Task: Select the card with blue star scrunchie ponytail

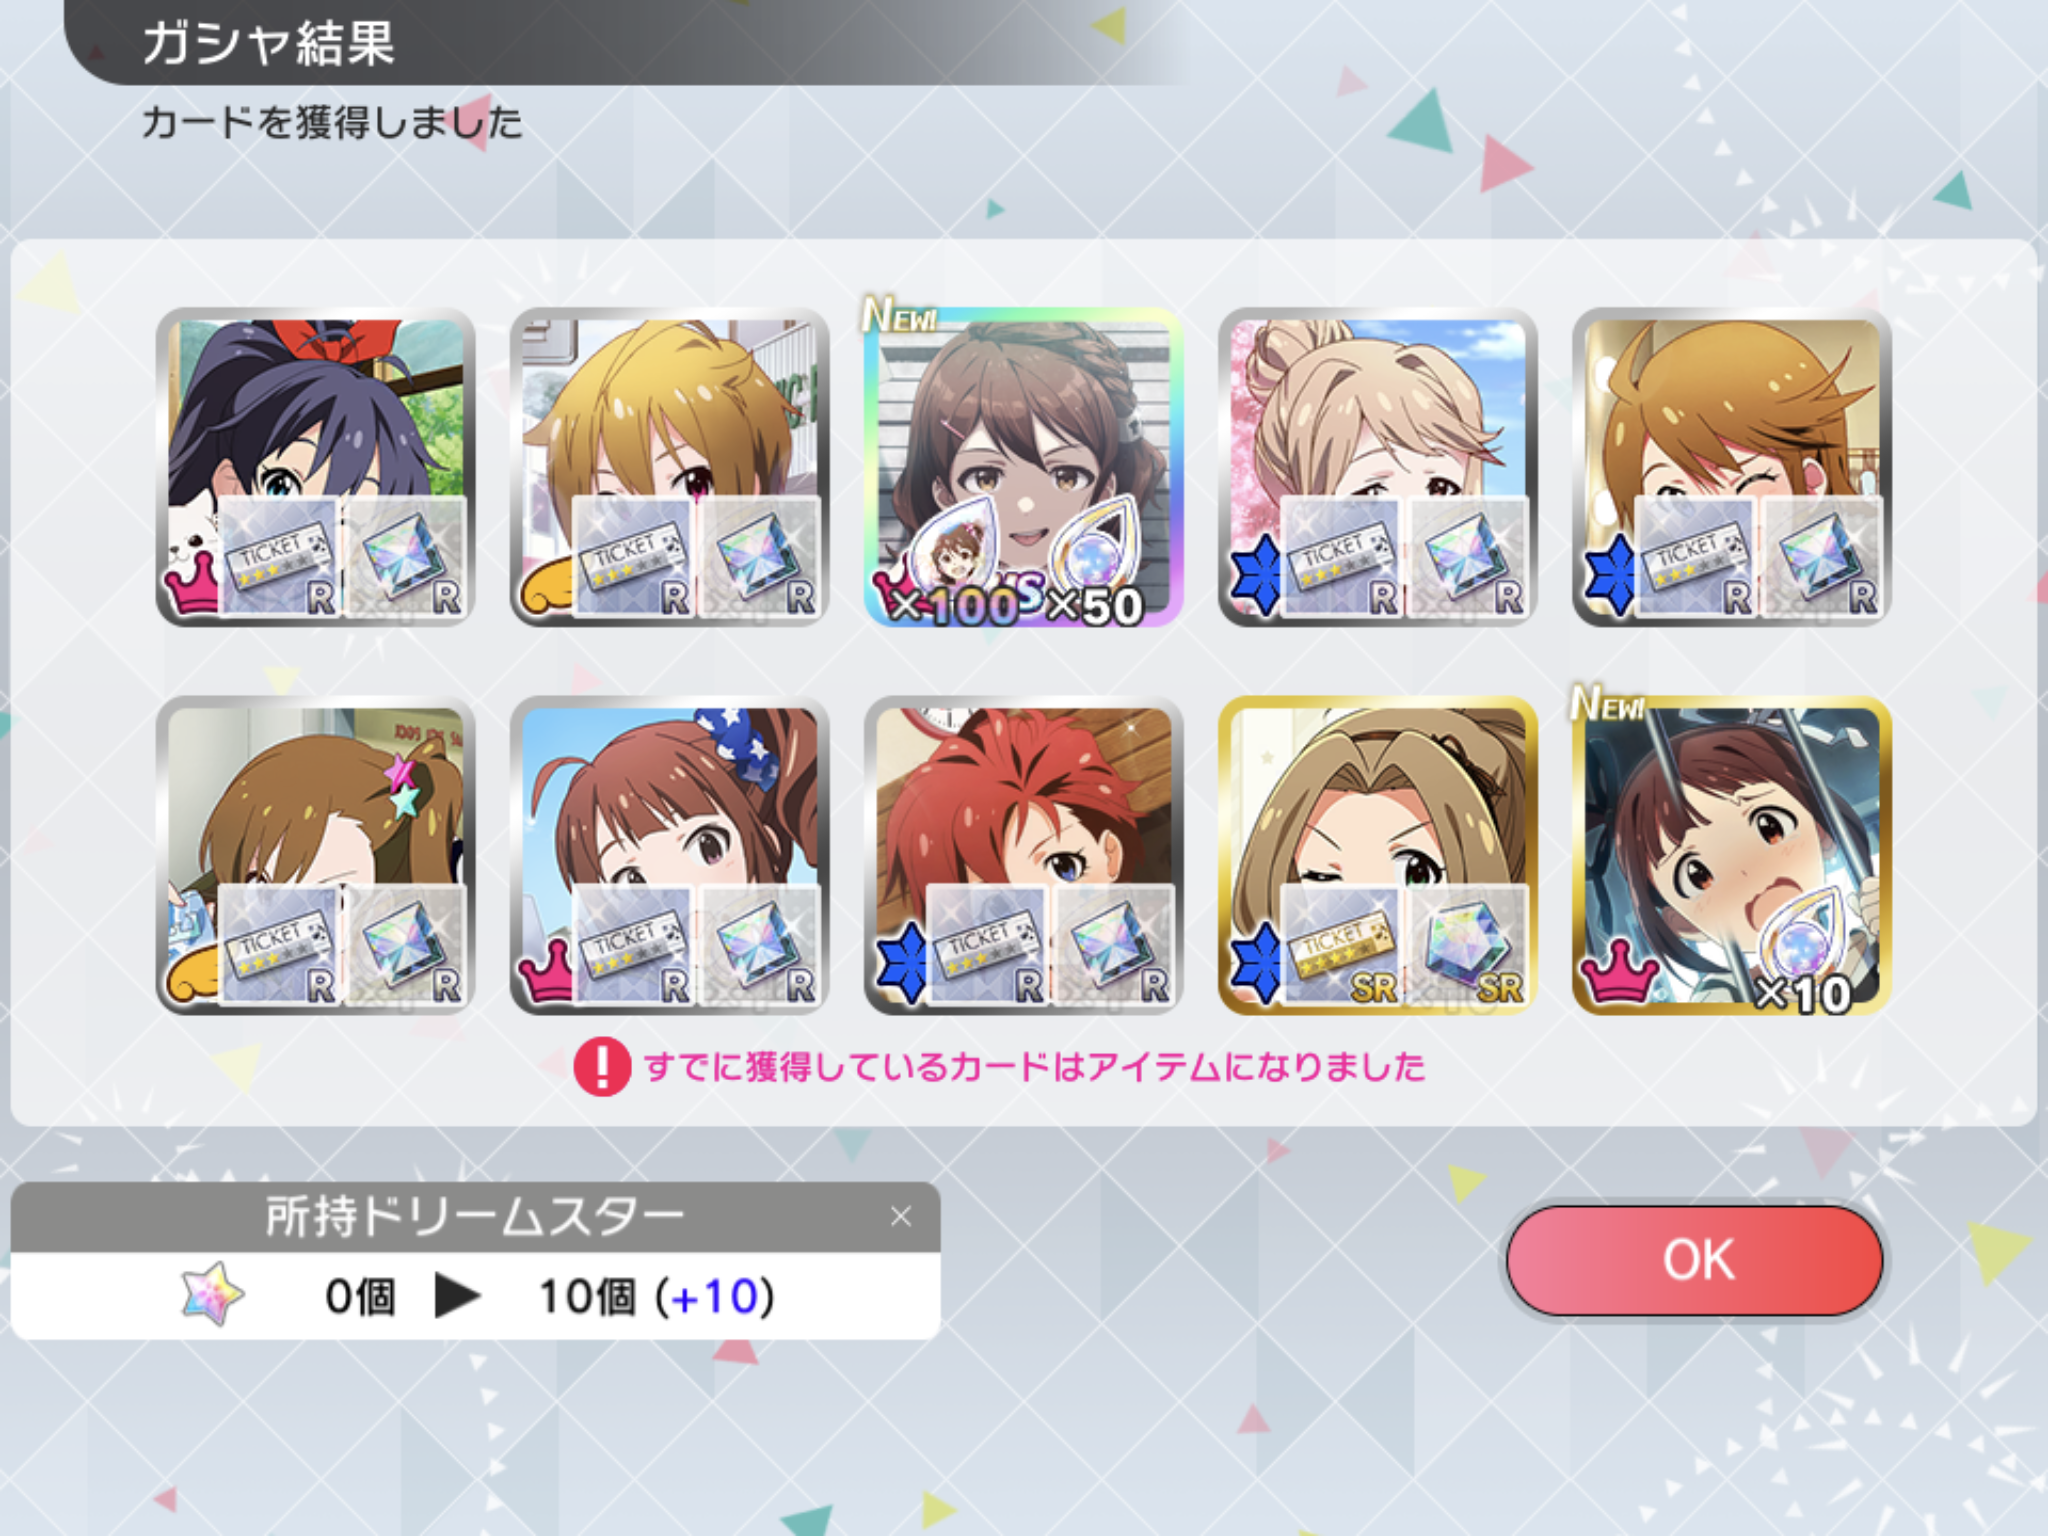Action: (x=669, y=856)
